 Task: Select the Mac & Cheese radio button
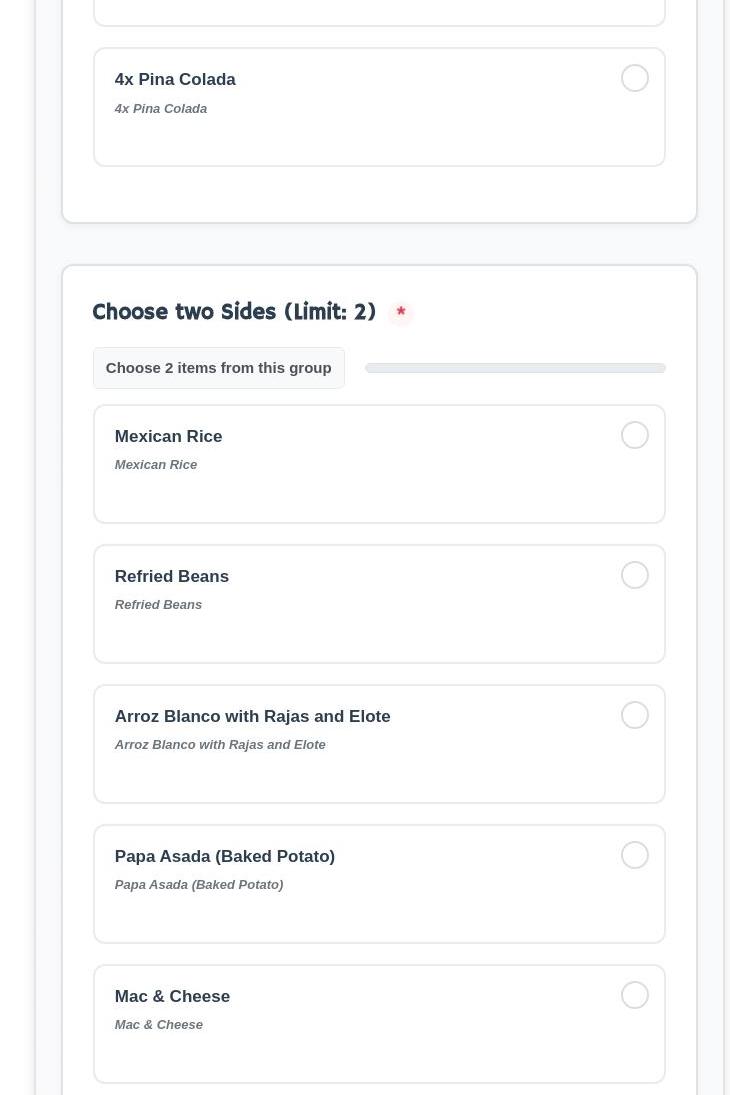[634, 995]
